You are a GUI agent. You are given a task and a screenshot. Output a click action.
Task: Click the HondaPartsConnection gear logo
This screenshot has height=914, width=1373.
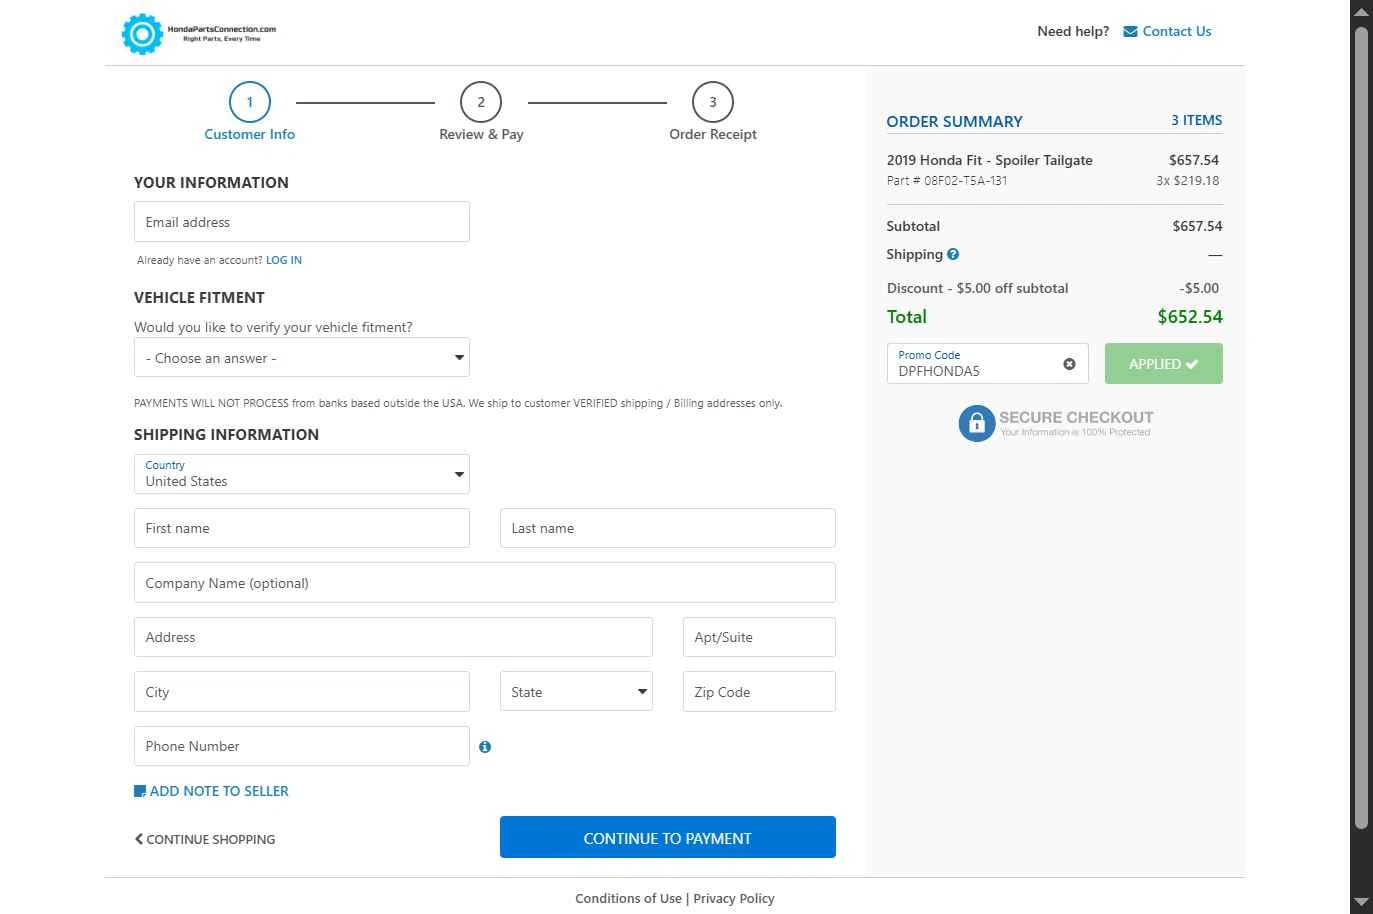142,34
